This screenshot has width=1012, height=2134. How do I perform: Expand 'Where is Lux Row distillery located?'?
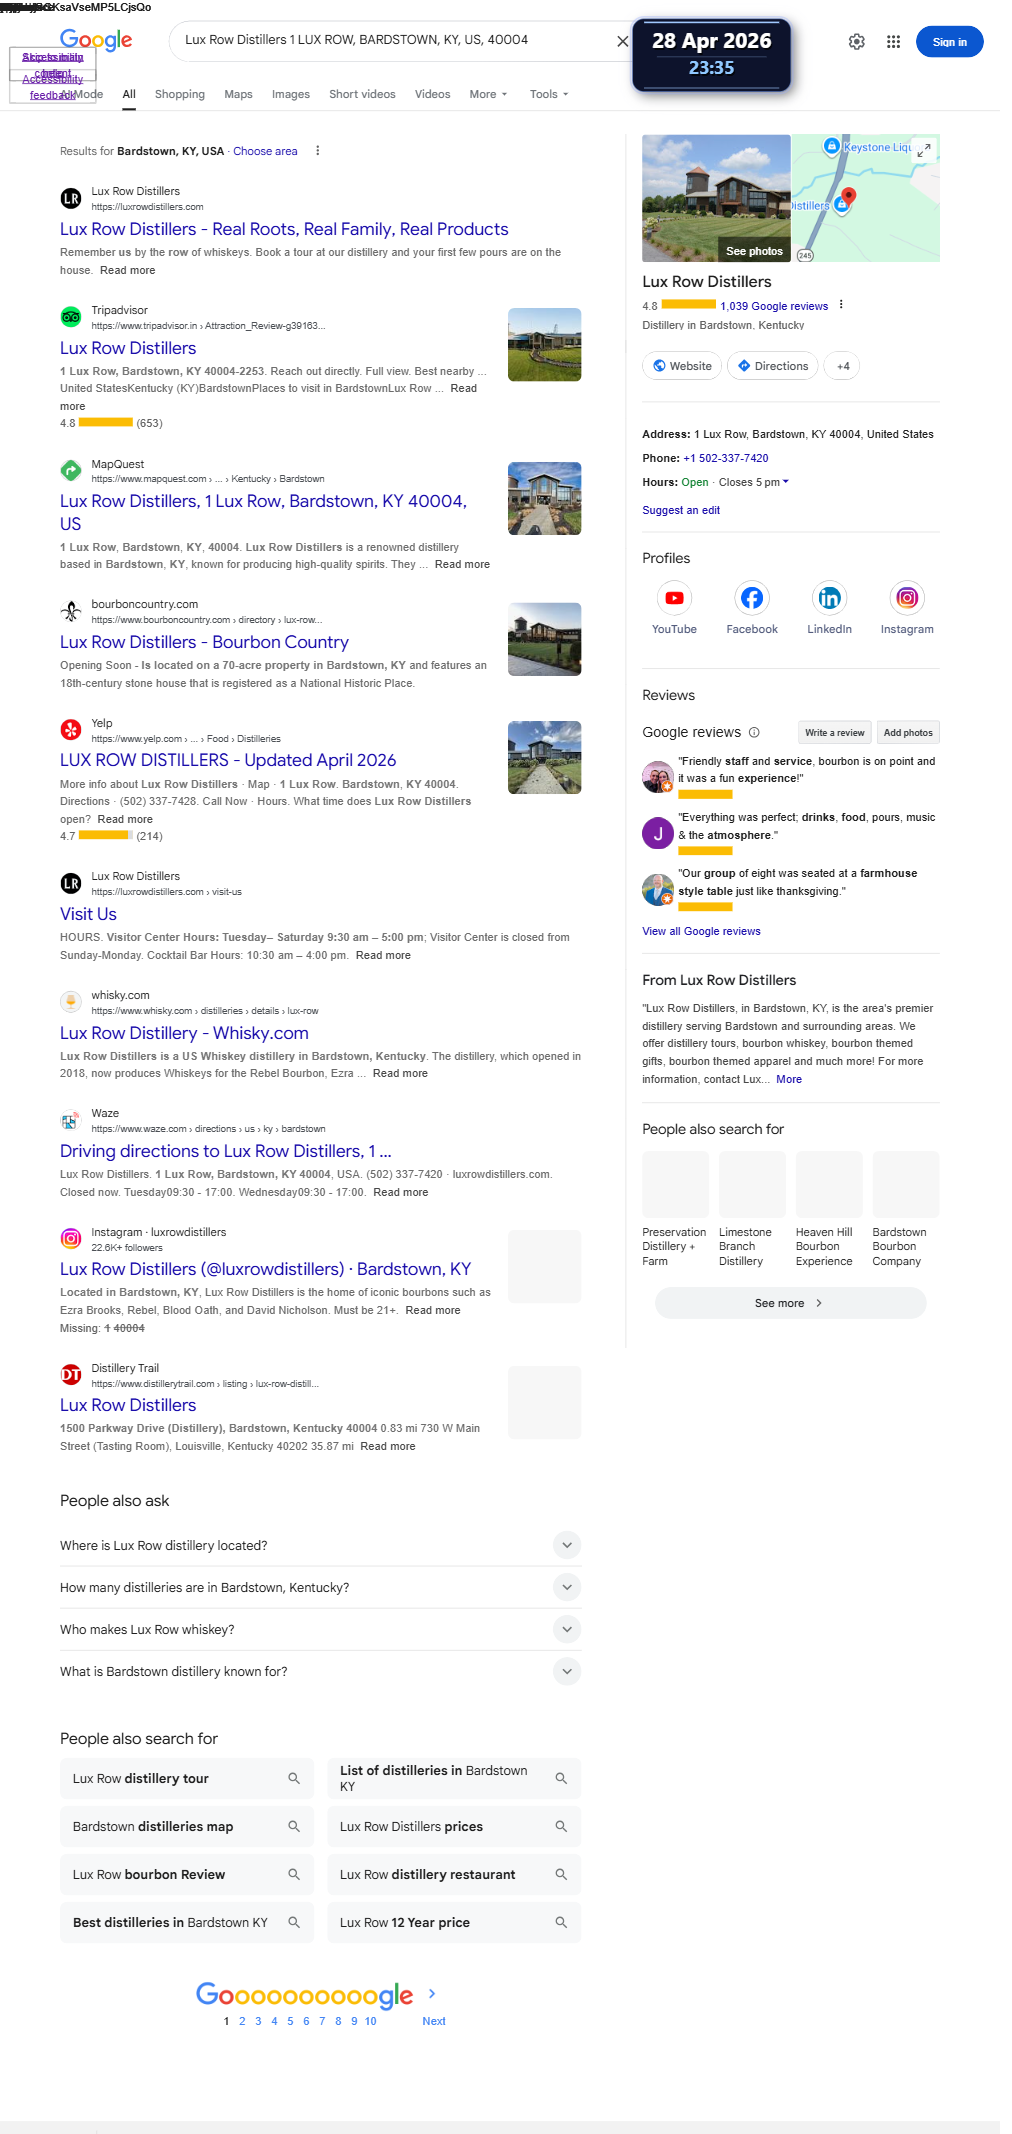[x=320, y=1545]
